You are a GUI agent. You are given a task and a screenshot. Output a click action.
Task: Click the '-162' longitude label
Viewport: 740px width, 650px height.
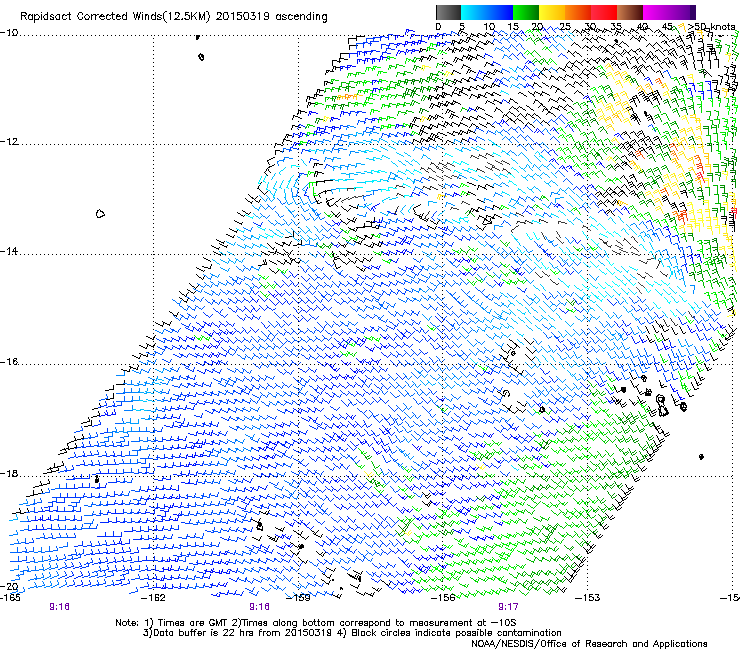[153, 598]
